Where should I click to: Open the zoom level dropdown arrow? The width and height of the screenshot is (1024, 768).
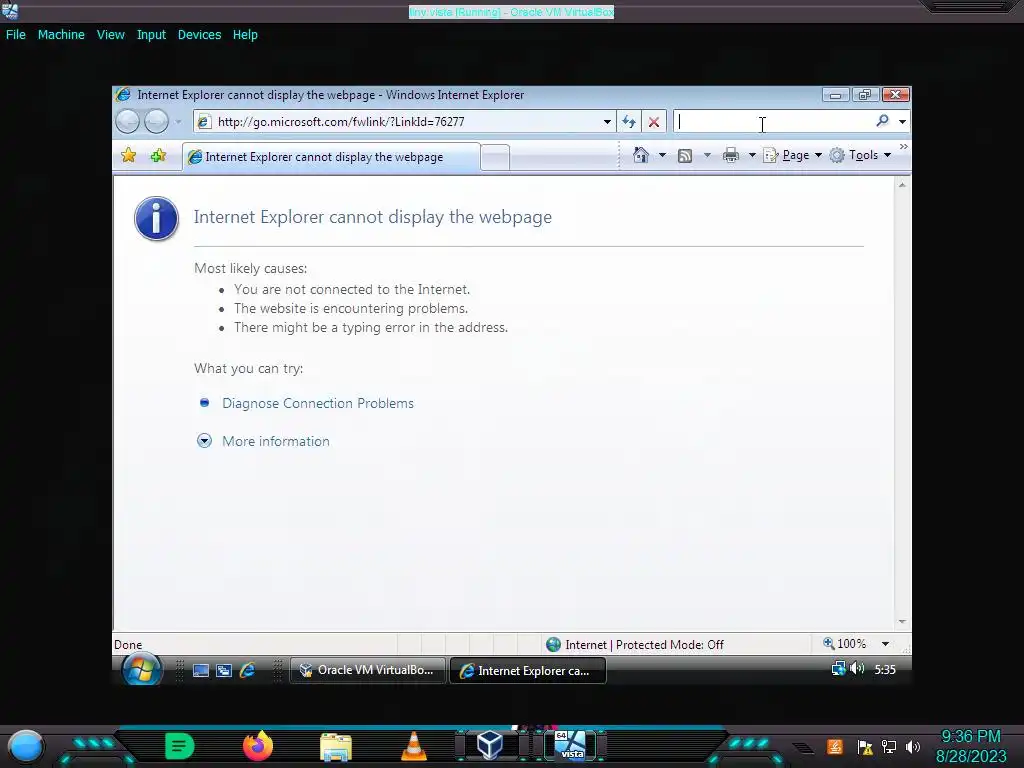[885, 644]
